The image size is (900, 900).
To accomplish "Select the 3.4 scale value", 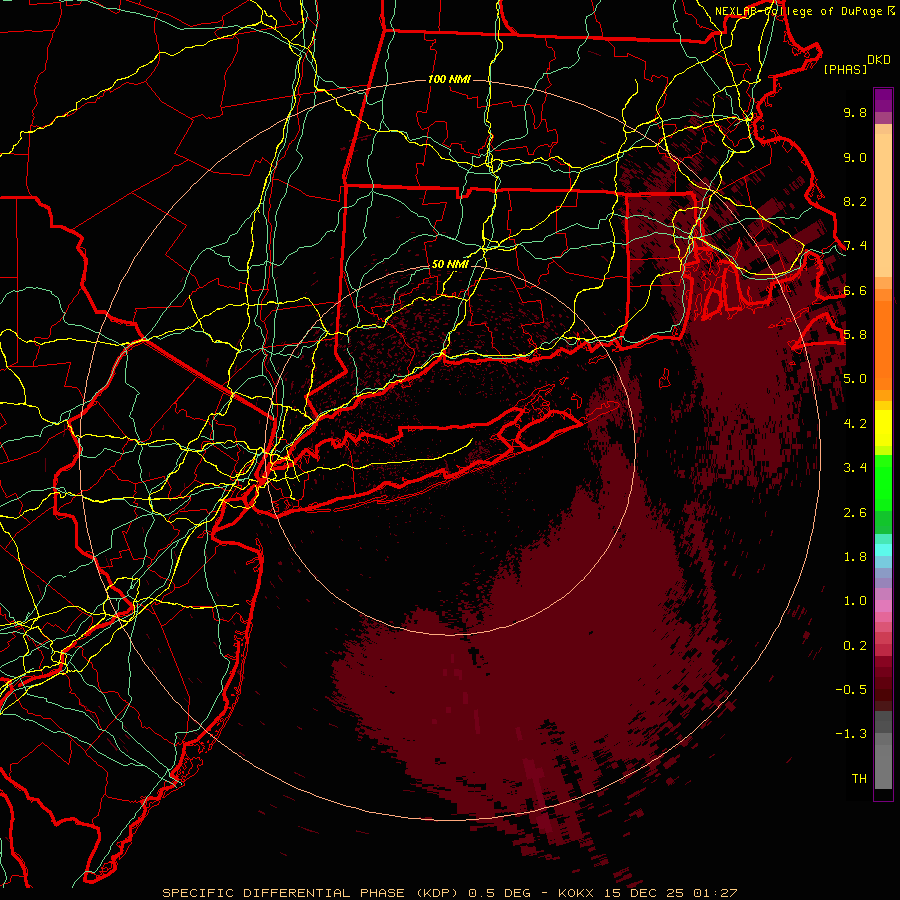I will (x=855, y=468).
